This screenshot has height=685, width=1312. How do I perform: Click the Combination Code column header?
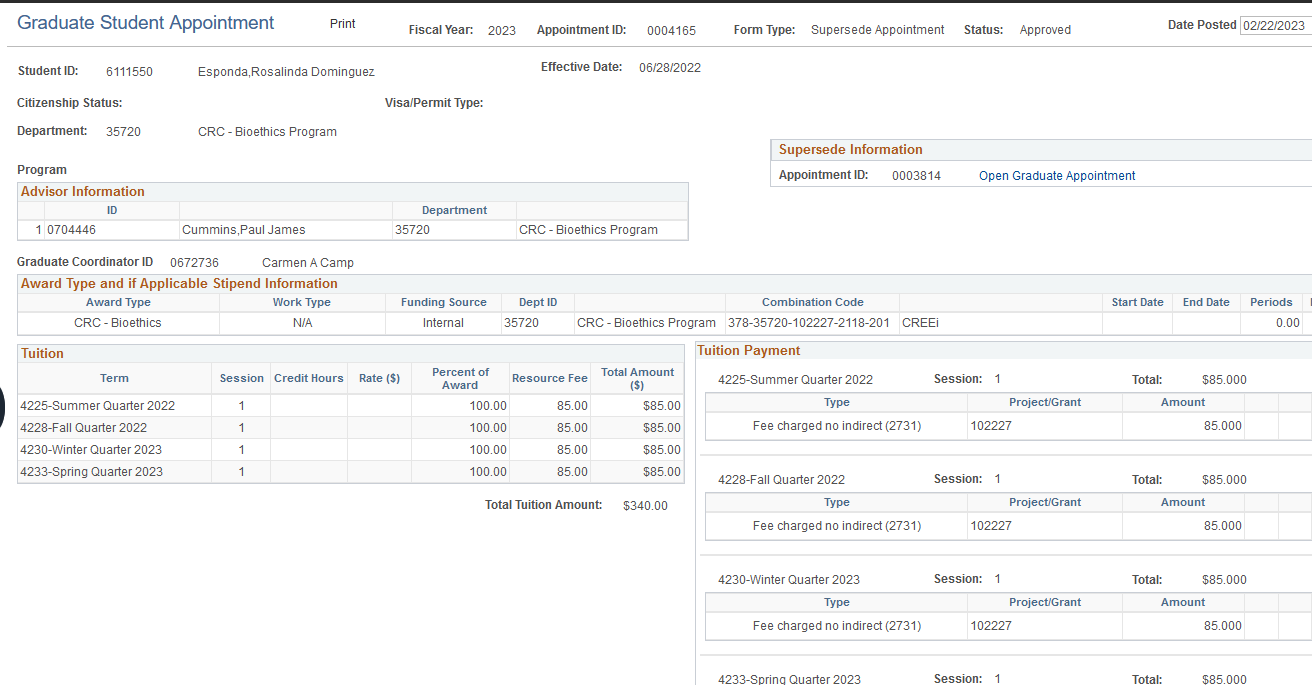(x=812, y=302)
